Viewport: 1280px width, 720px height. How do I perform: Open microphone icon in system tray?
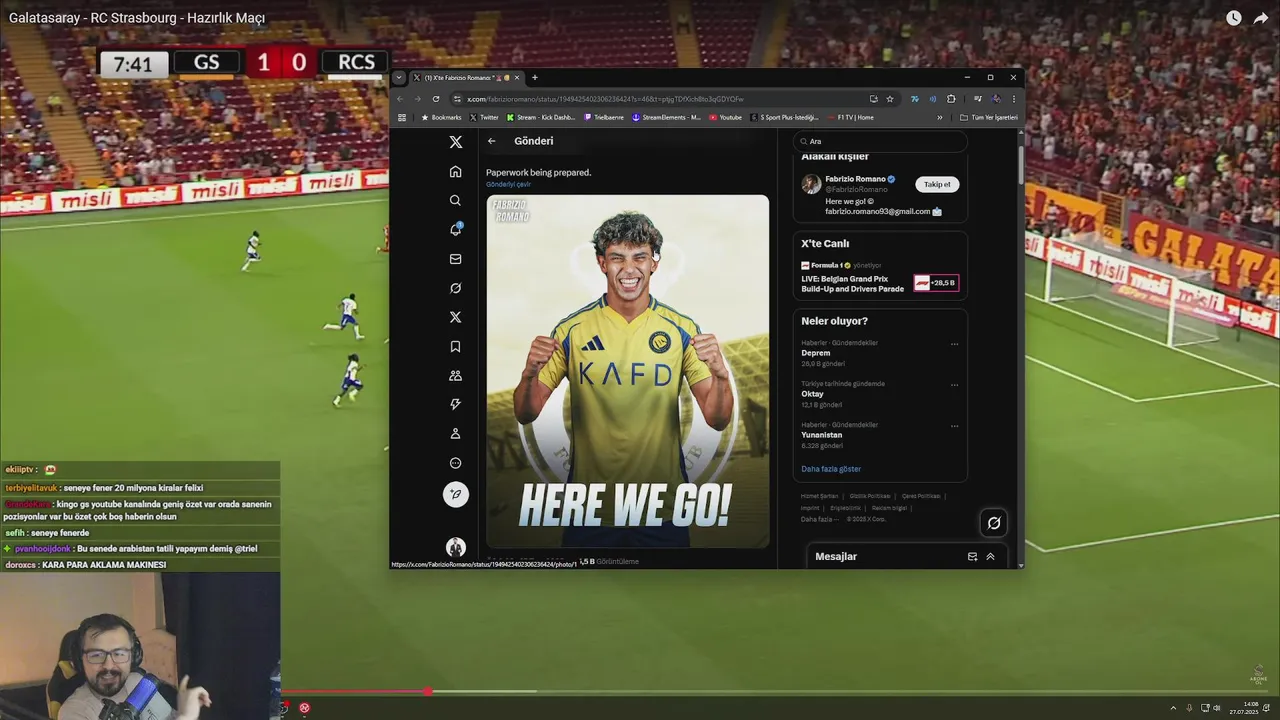(1189, 708)
